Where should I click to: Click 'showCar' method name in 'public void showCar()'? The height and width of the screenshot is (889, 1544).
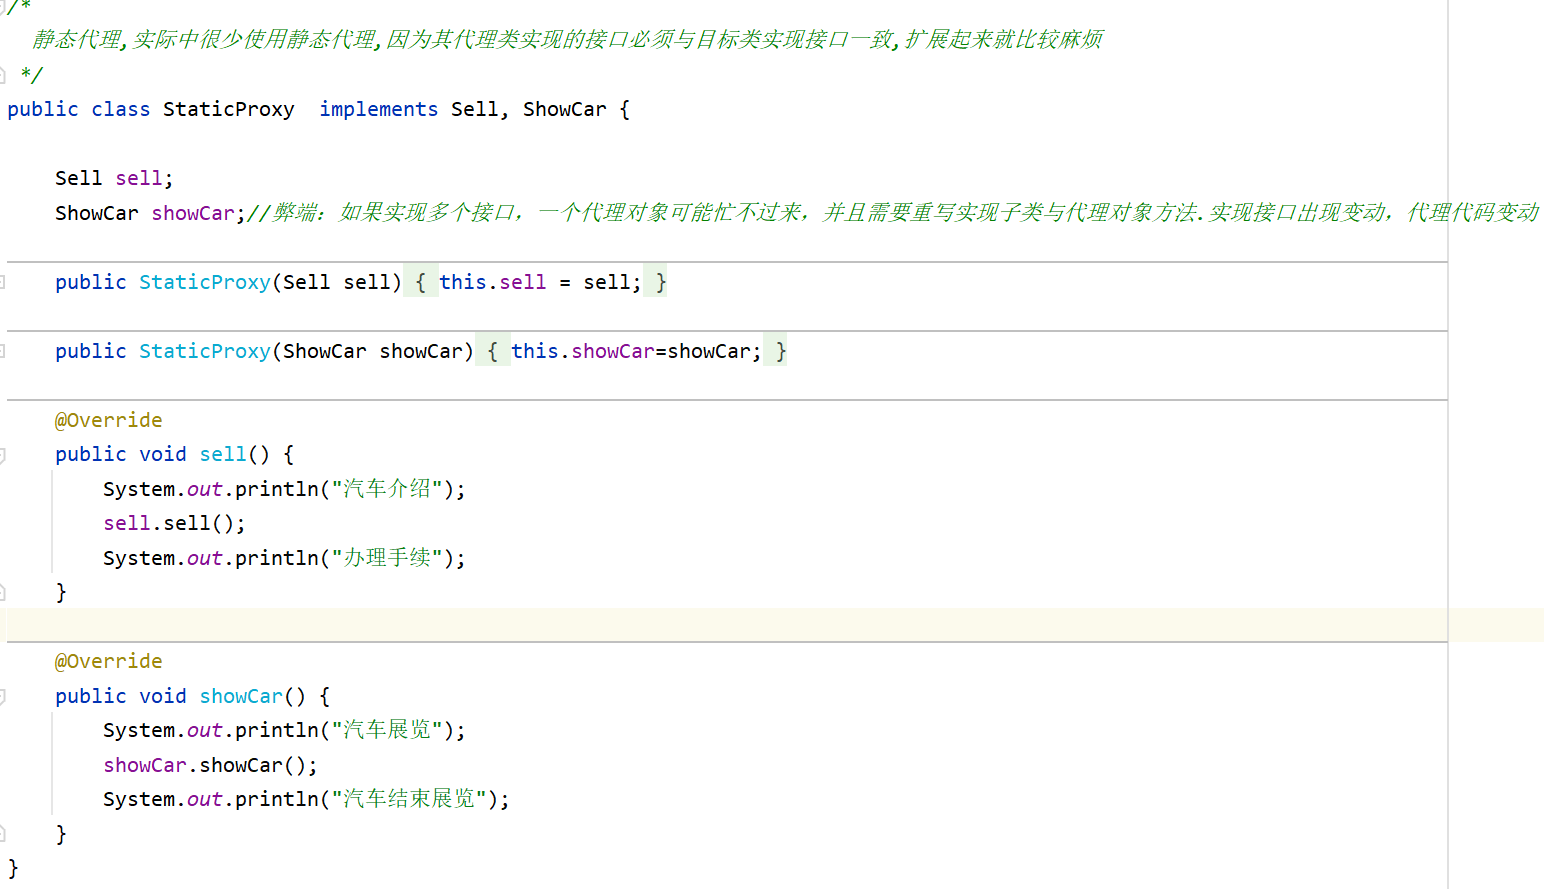click(x=241, y=697)
